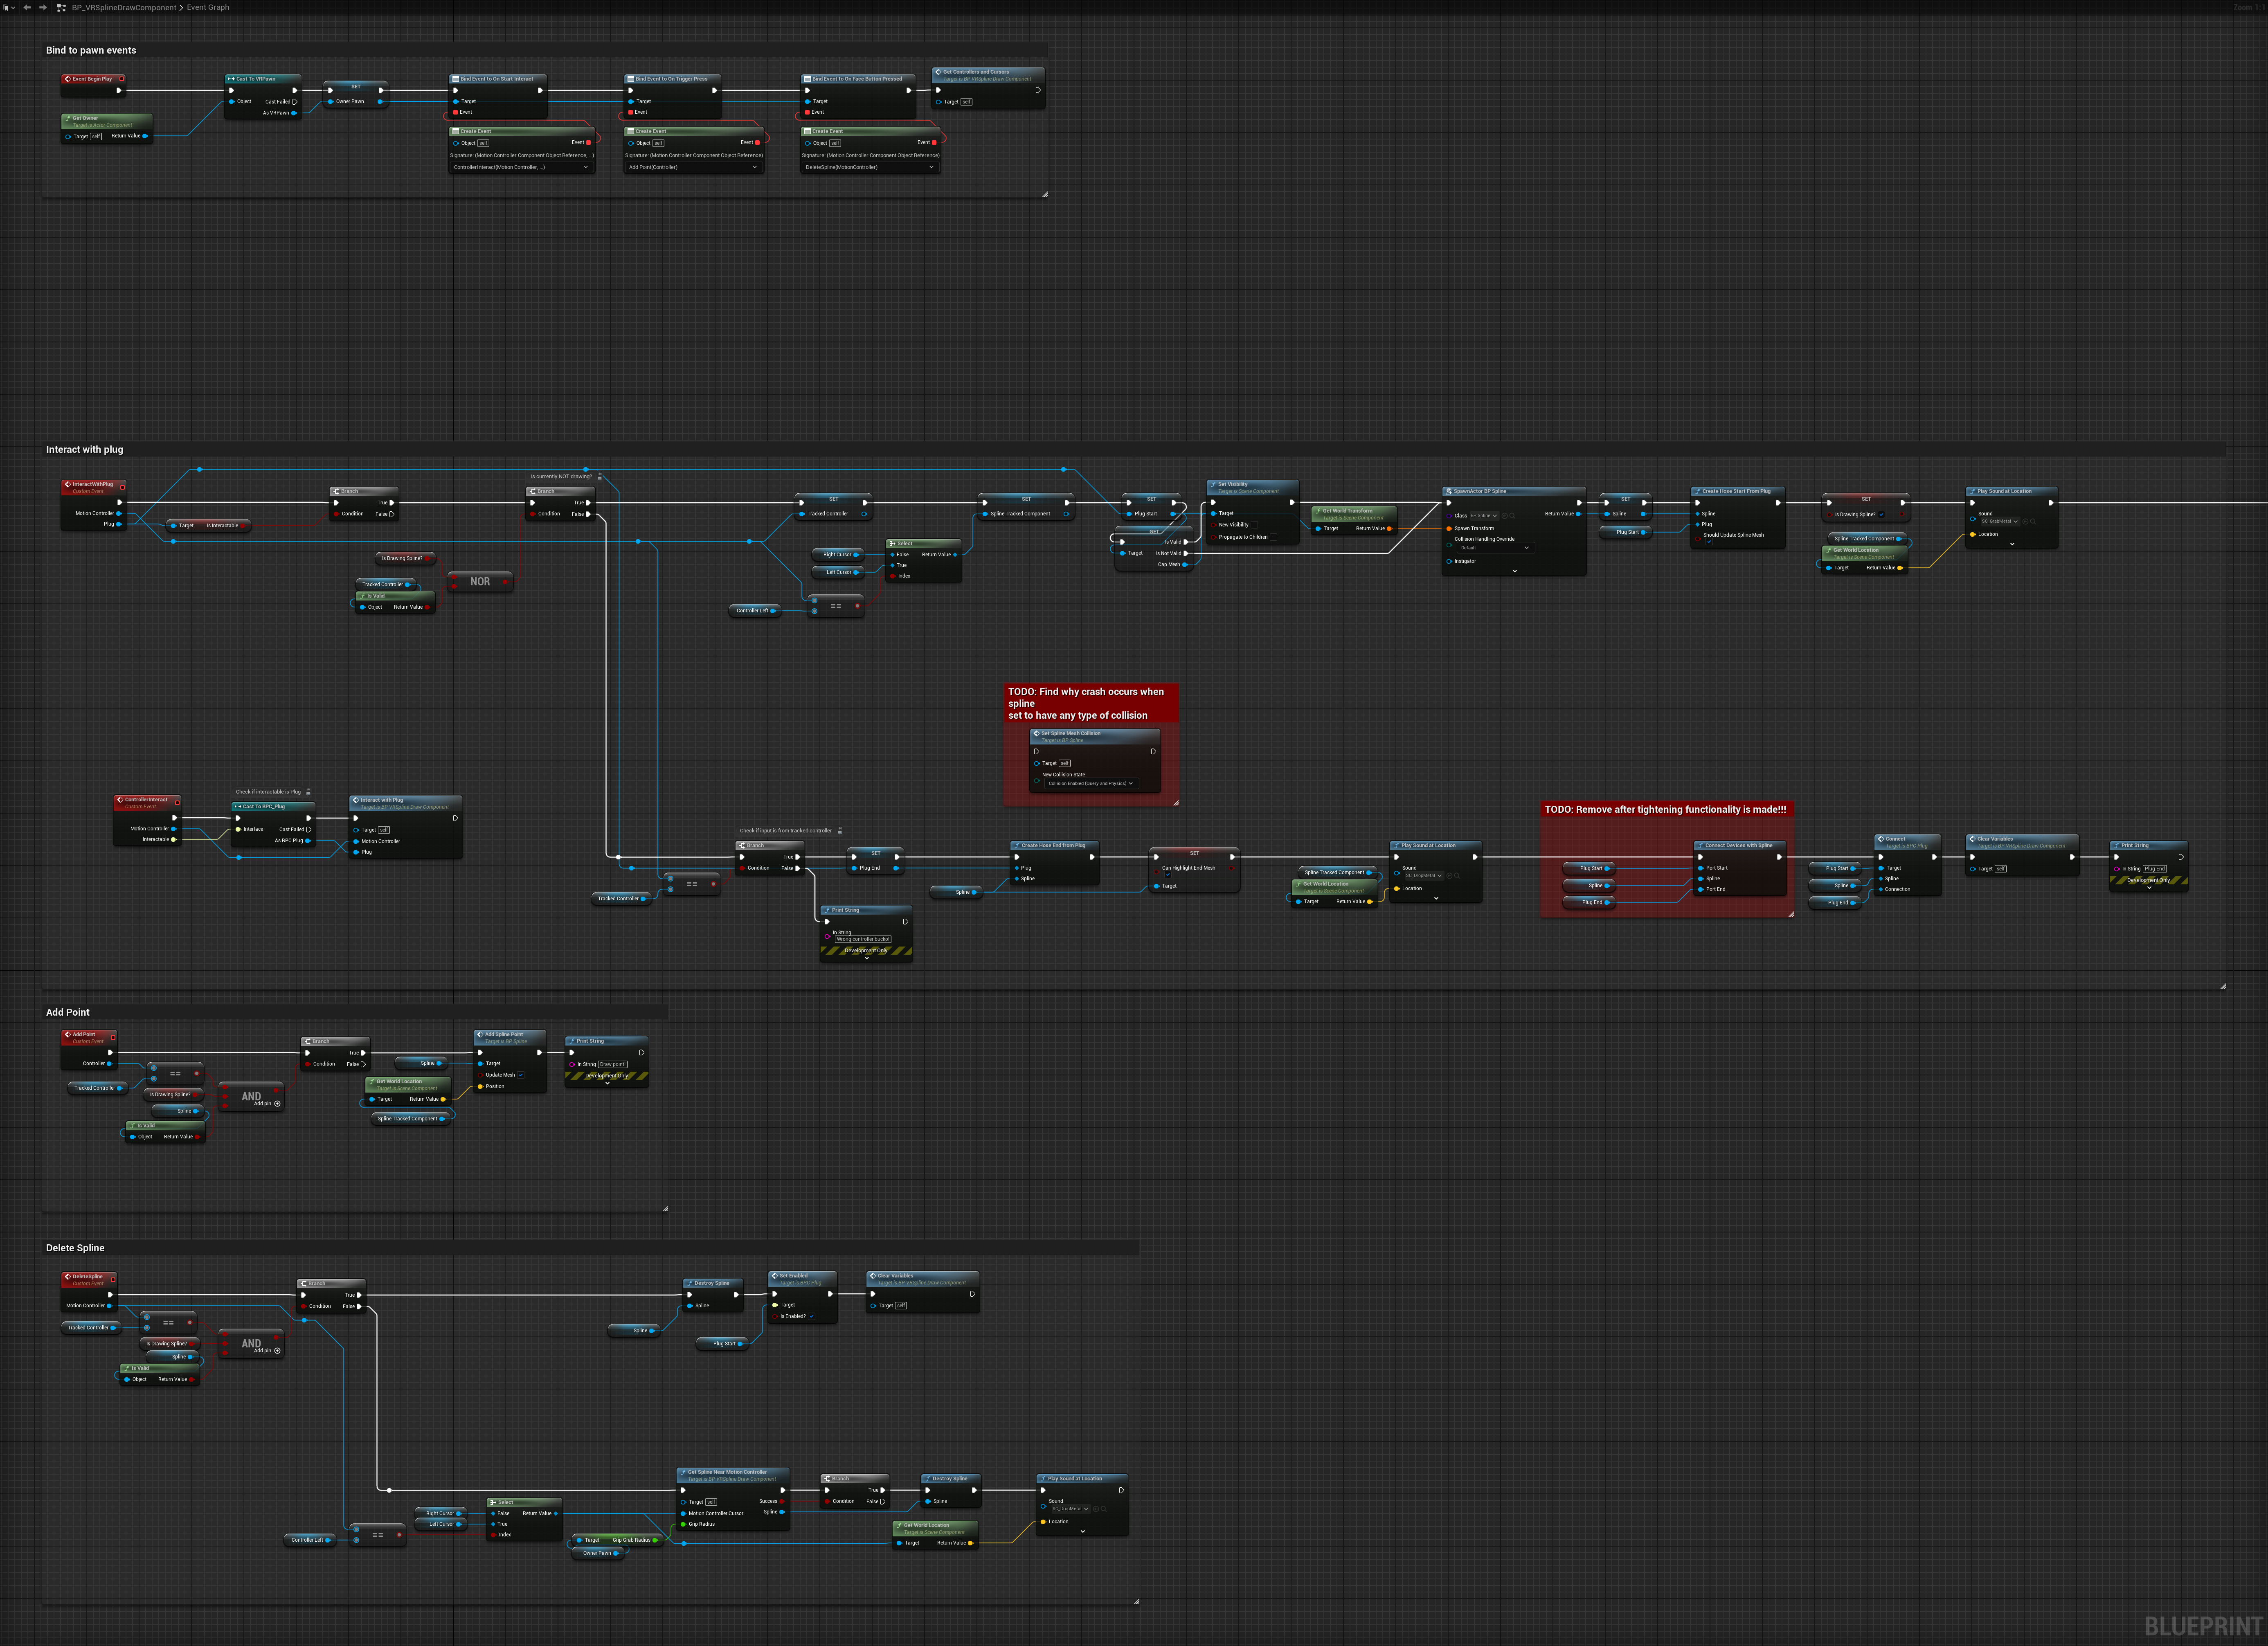The height and width of the screenshot is (1646, 2268).
Task: Select the 'Delete Spline' comment title
Action: pyautogui.click(x=75, y=1248)
